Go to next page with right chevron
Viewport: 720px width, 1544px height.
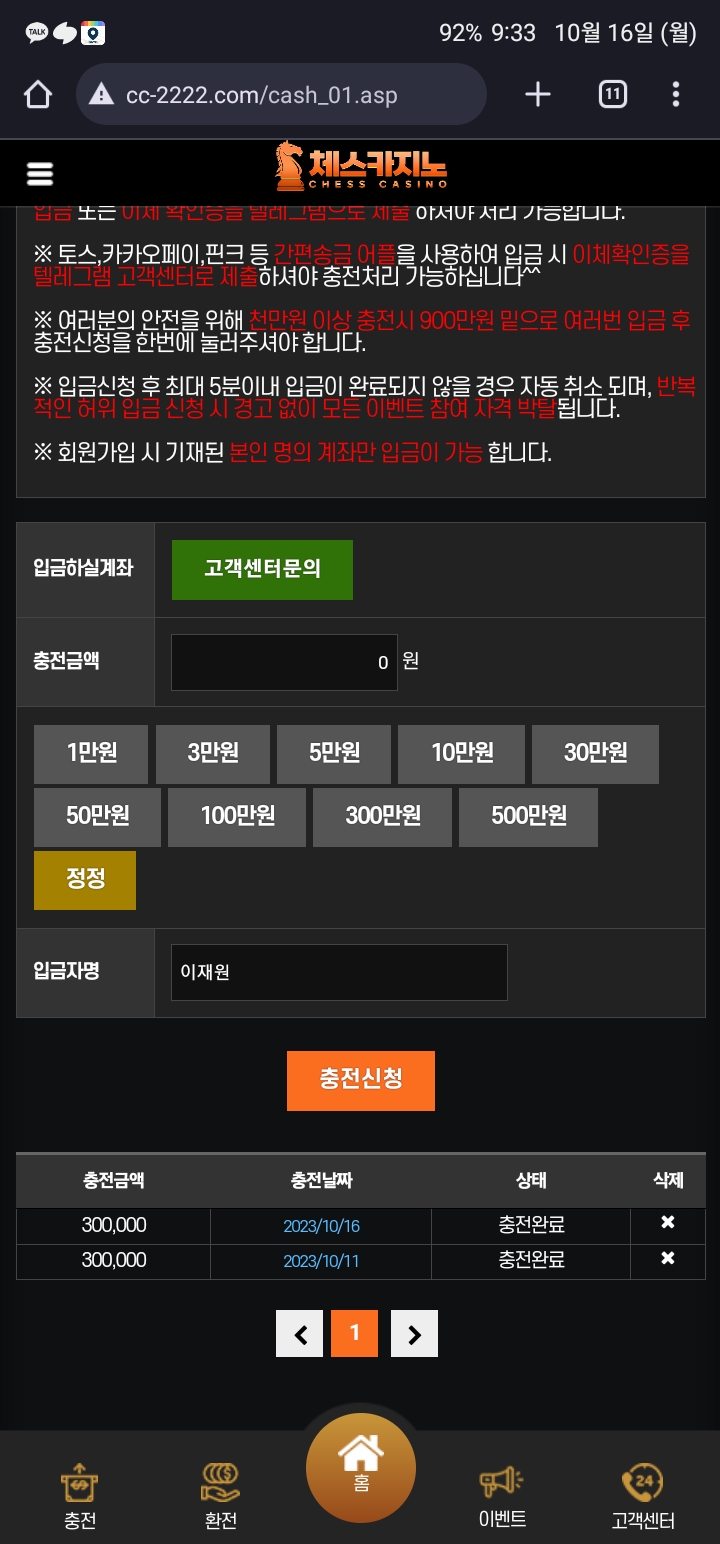(414, 1333)
